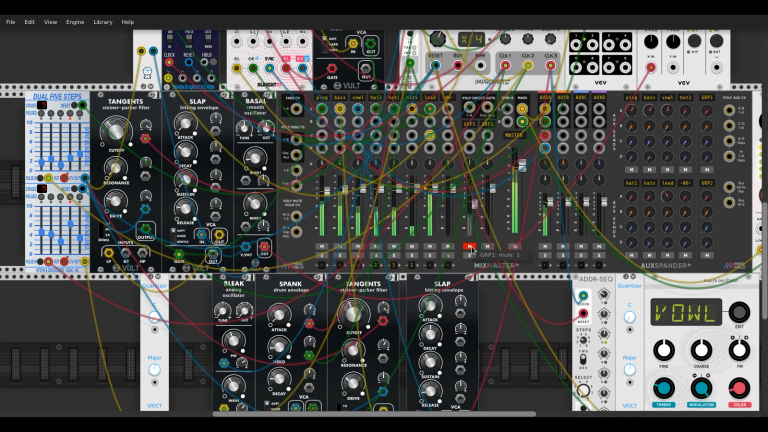Click the AUXA label on the MixMaster aux returns
Image resolution: width=768 pixels, height=432 pixels.
coord(545,97)
